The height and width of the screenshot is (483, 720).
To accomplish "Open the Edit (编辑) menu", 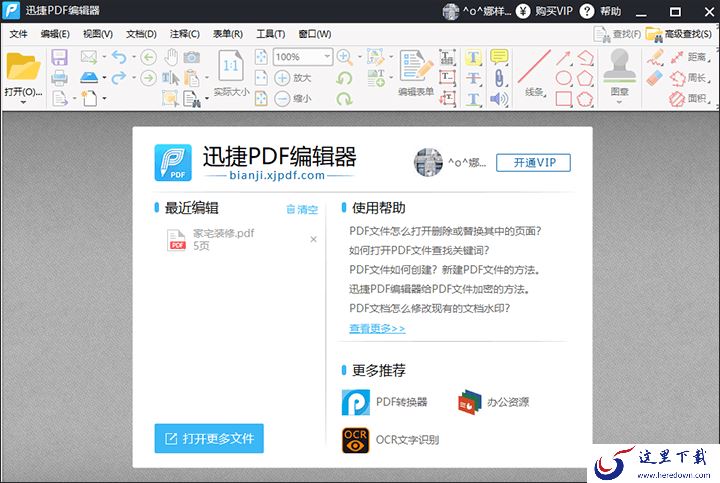I will pos(55,34).
